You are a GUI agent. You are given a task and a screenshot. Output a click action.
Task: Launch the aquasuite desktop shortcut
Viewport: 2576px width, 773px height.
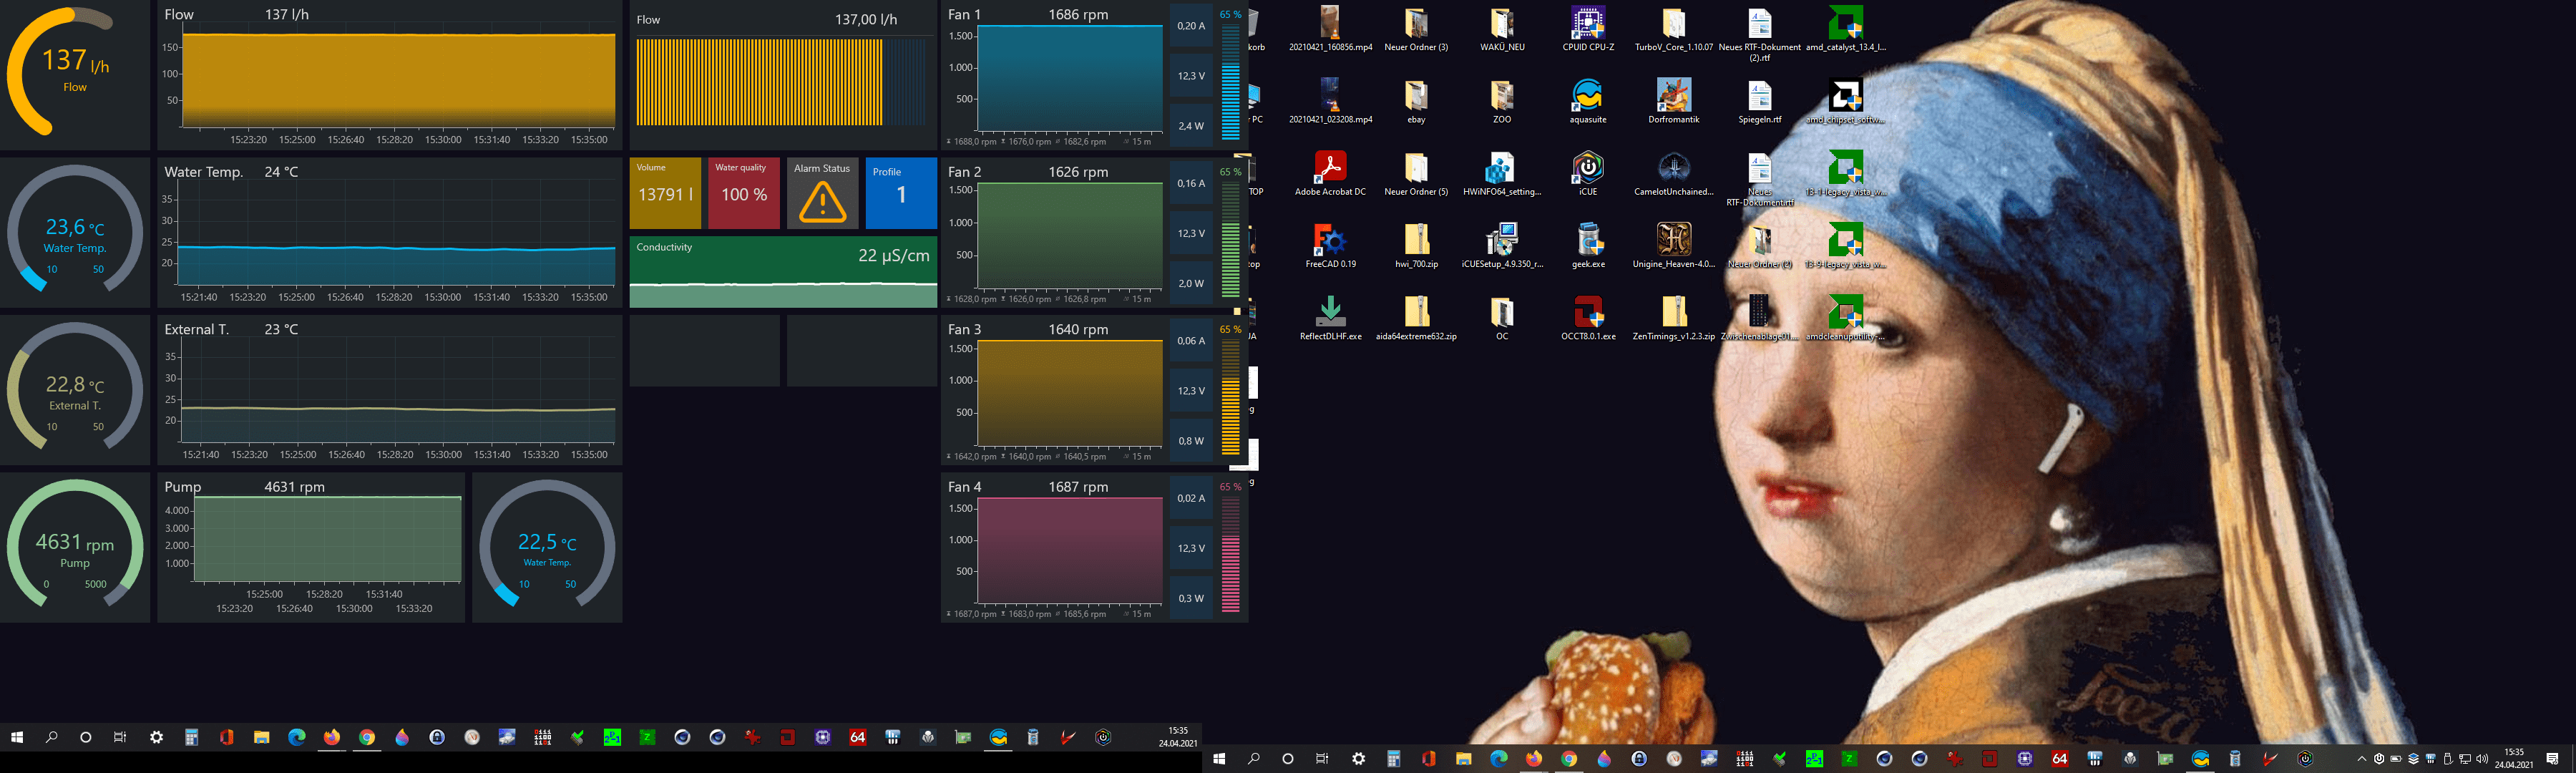pyautogui.click(x=1588, y=101)
